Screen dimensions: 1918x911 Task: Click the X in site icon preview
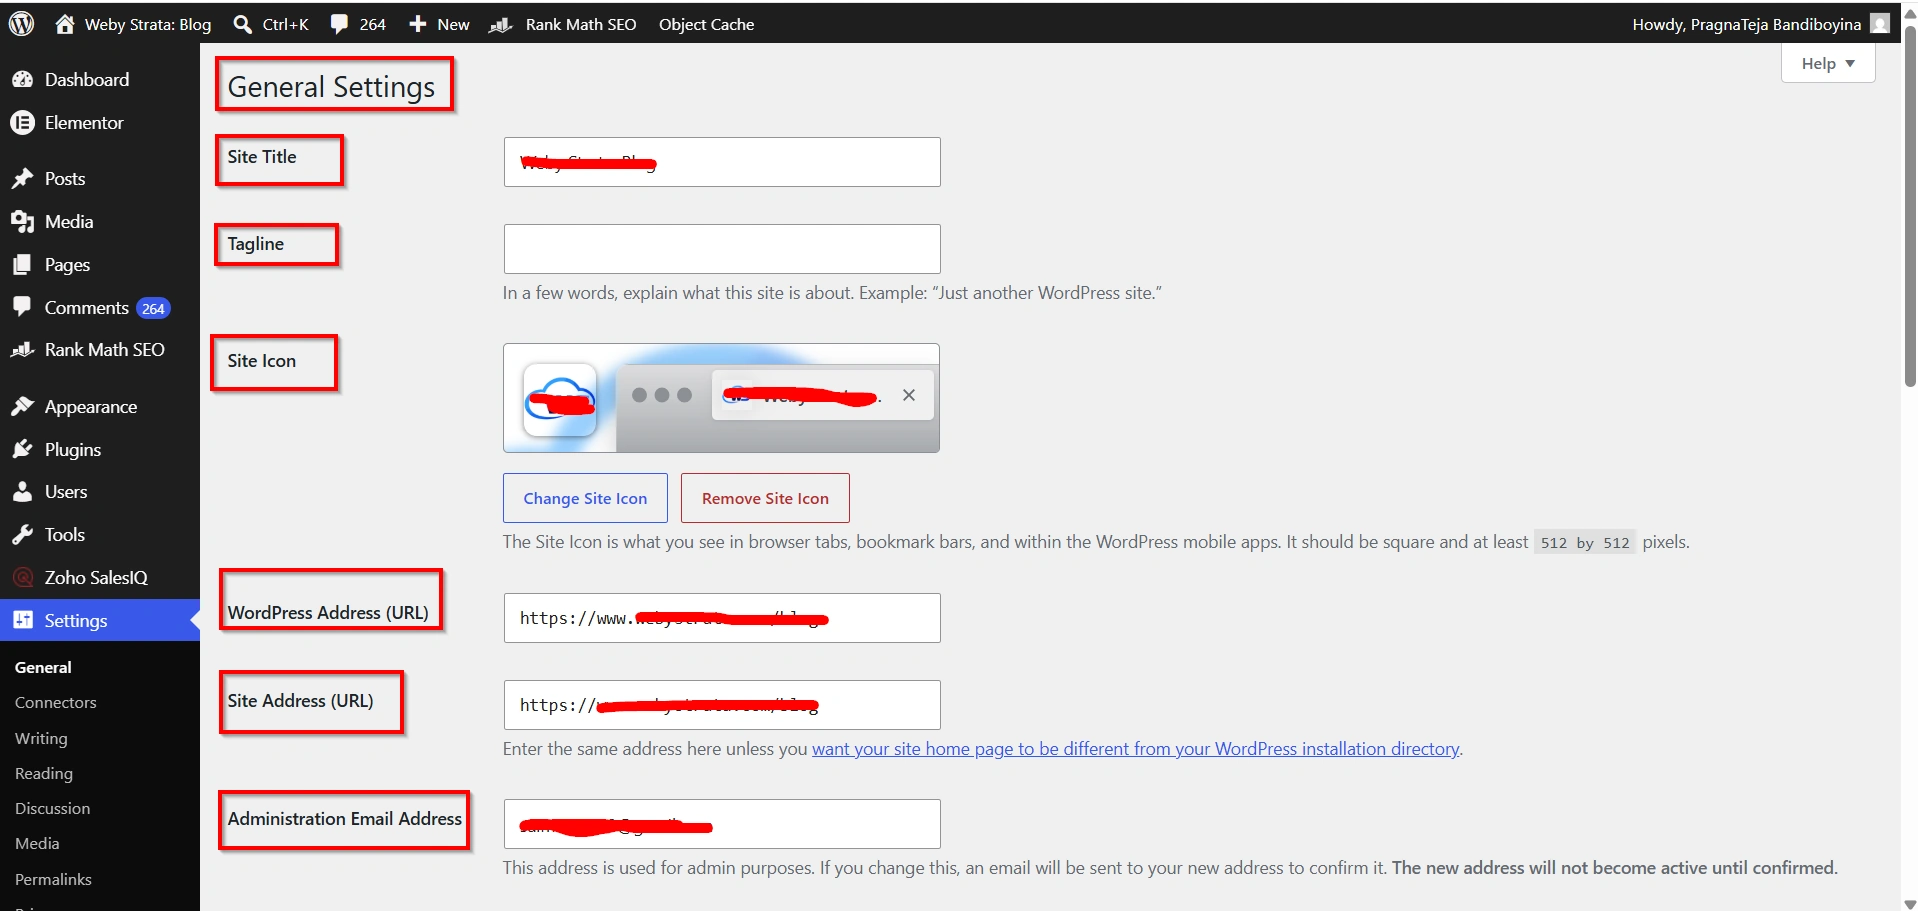(909, 395)
